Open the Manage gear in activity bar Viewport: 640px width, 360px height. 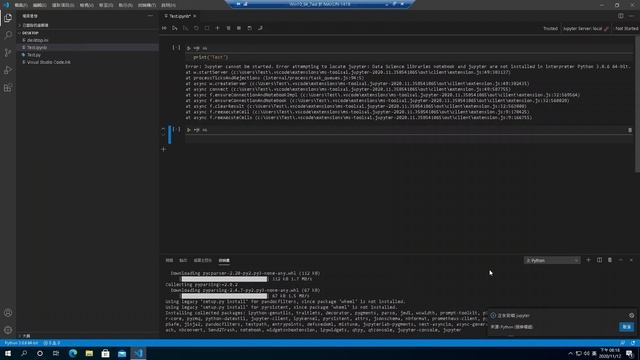pyautogui.click(x=8, y=330)
